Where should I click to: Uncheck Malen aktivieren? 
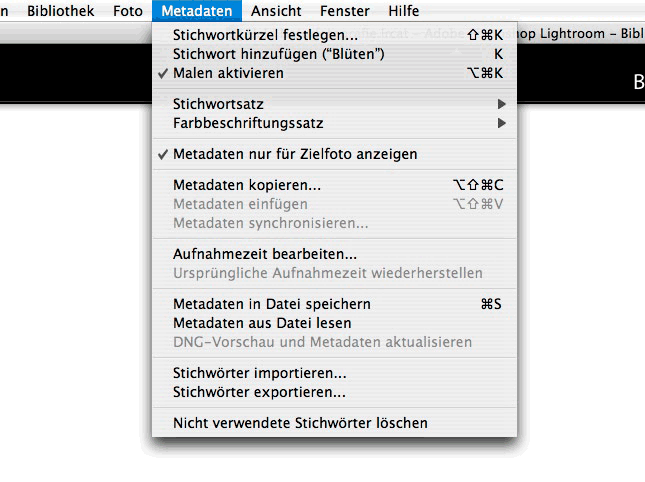pos(334,73)
